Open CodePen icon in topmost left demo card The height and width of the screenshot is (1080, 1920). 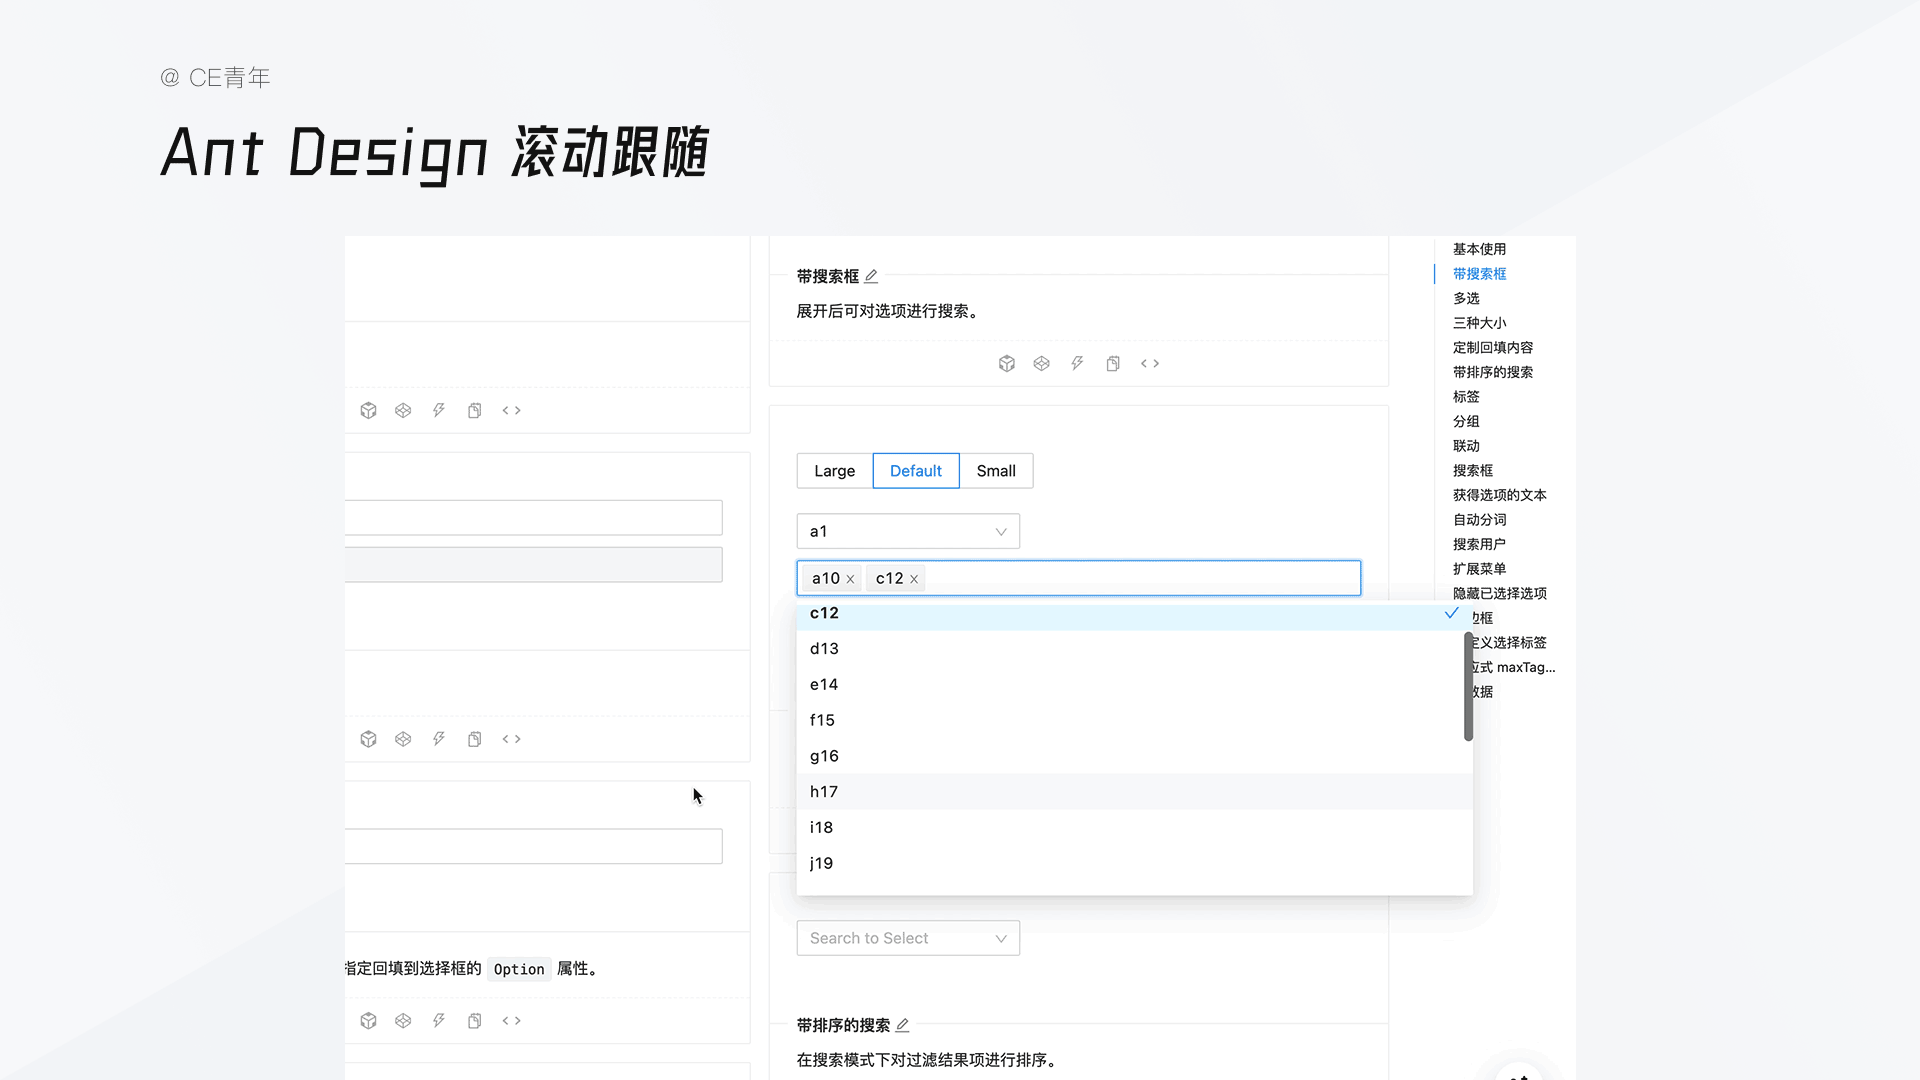click(x=403, y=411)
